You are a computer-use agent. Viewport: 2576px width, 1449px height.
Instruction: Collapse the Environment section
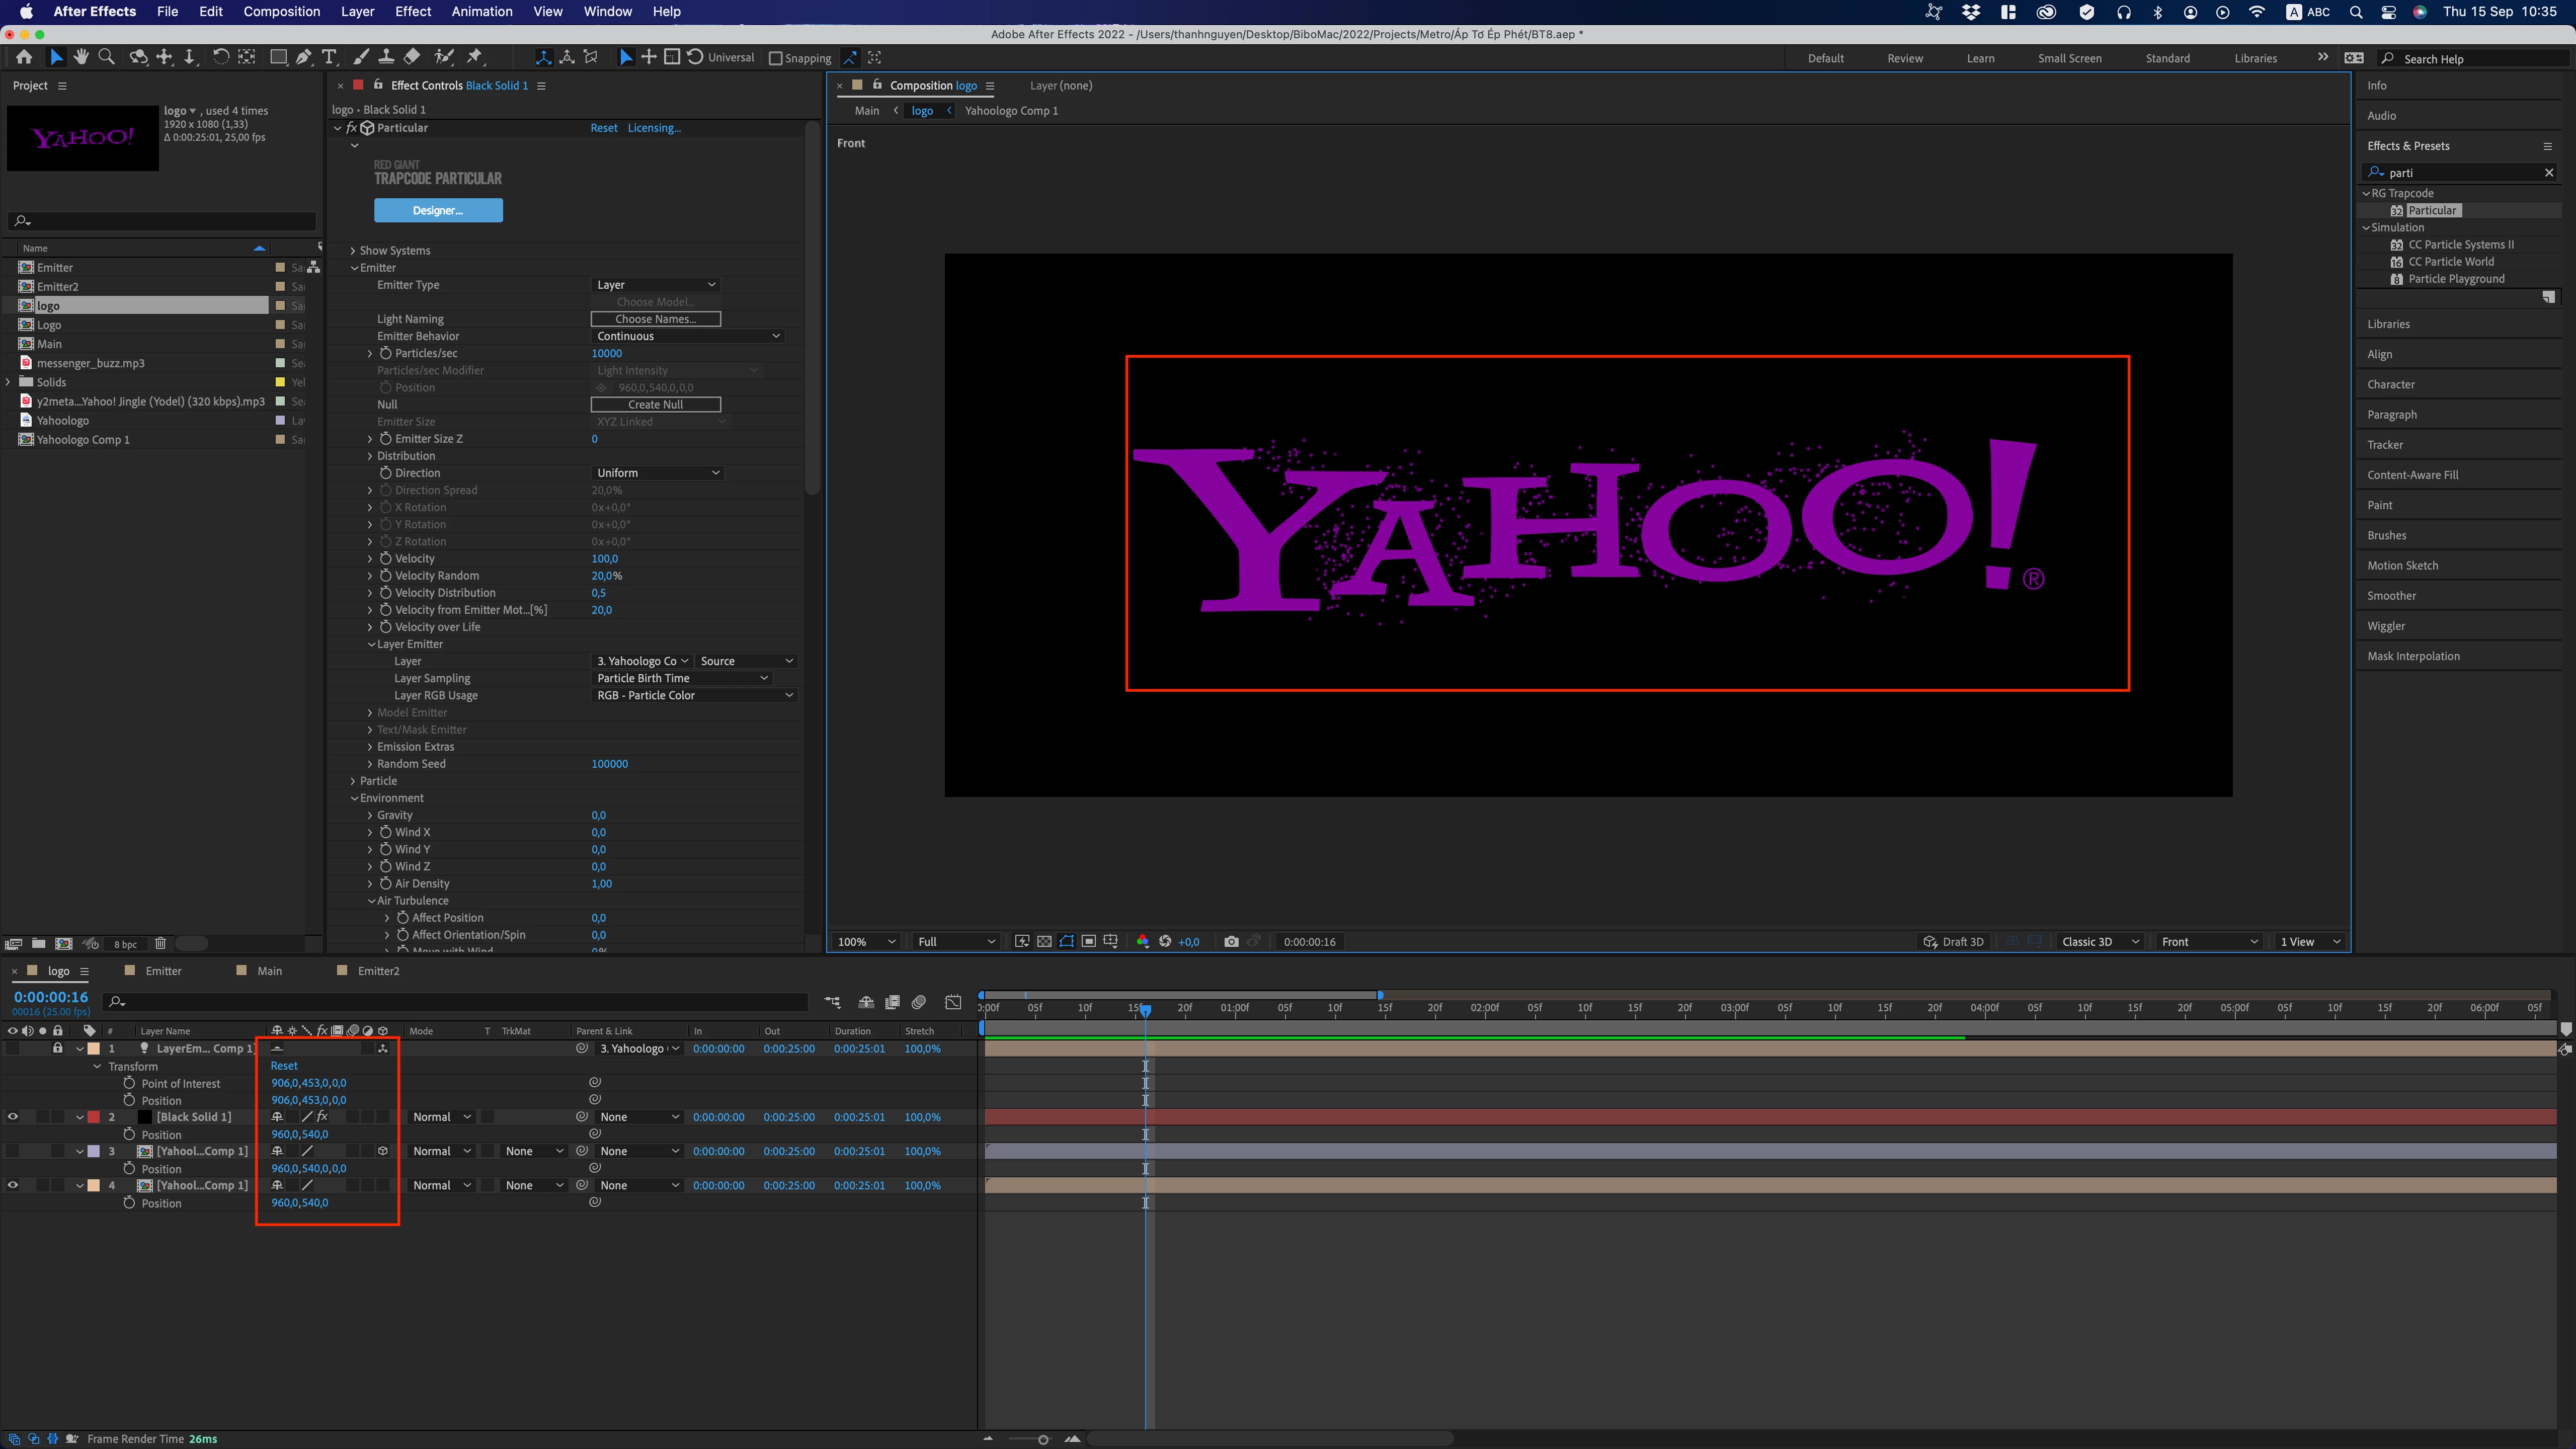tap(354, 798)
